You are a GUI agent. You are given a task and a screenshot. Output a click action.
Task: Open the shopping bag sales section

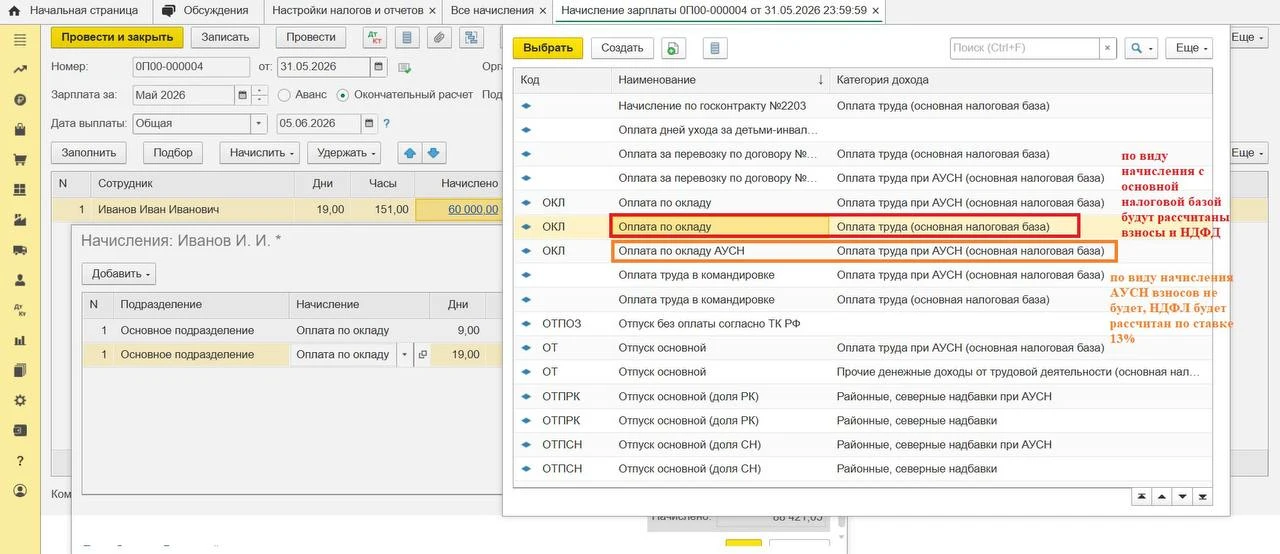pyautogui.click(x=20, y=130)
